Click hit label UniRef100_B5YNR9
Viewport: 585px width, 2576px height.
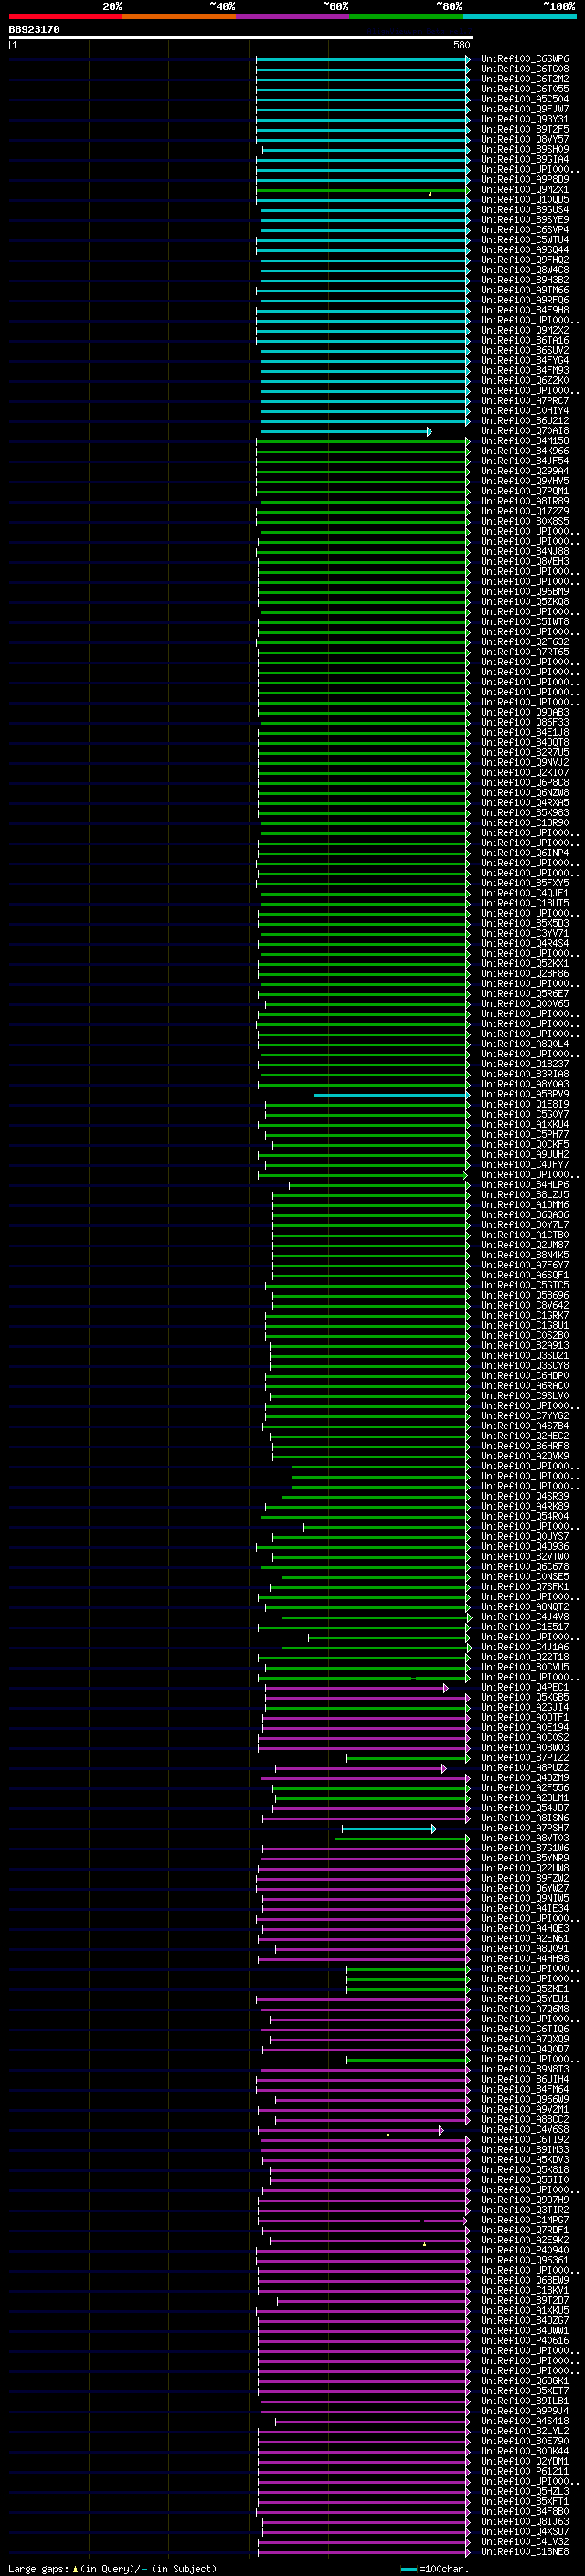tap(525, 1859)
